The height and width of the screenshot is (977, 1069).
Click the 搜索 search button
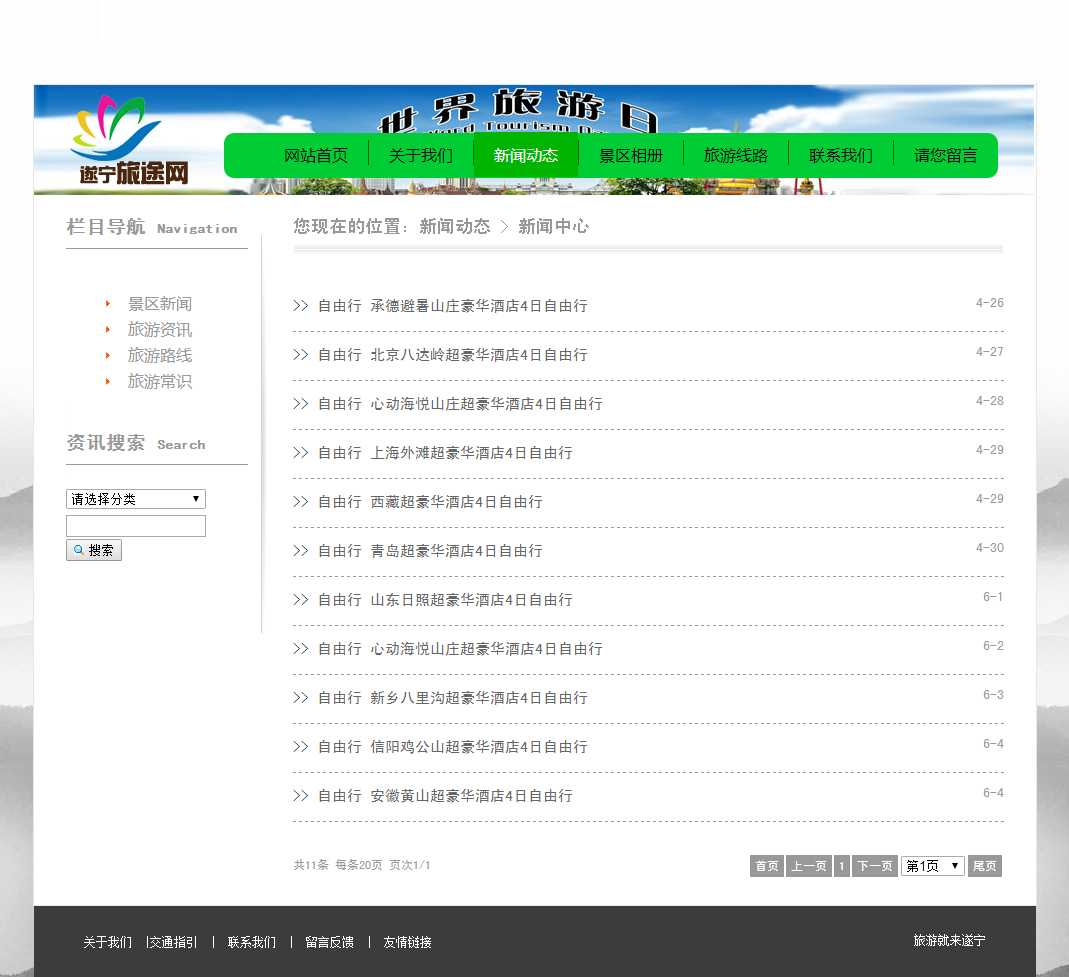94,550
